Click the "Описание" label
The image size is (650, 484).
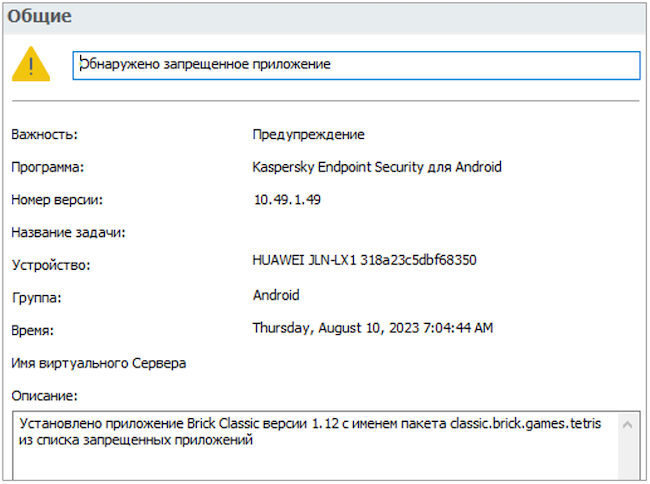(x=45, y=396)
